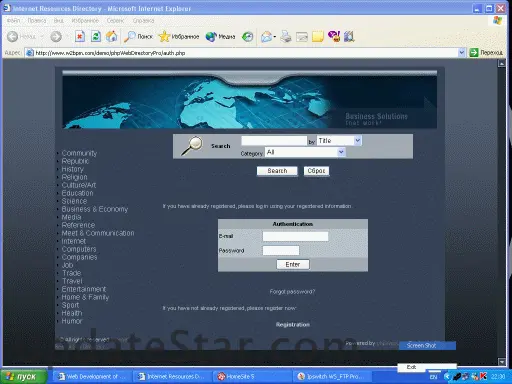Focus the search keyword input field
Screen dimensions: 512x384
coord(274,141)
